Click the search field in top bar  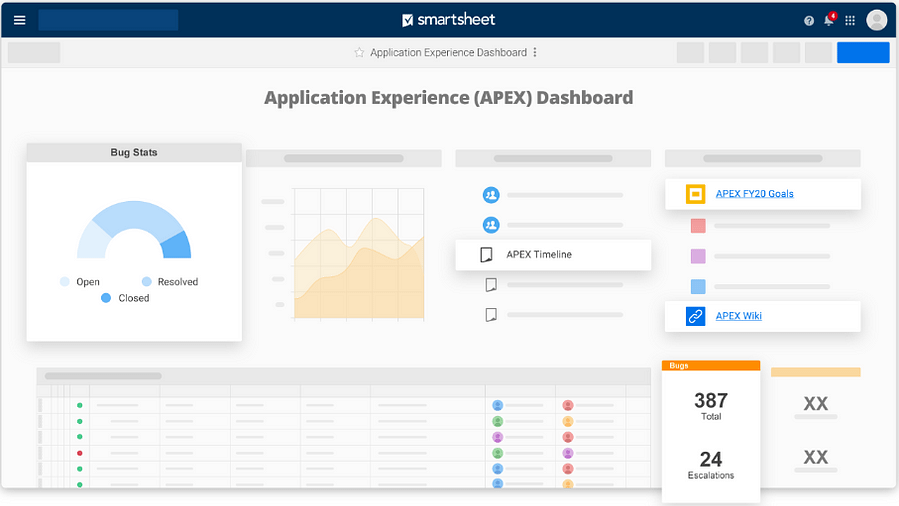[x=108, y=20]
